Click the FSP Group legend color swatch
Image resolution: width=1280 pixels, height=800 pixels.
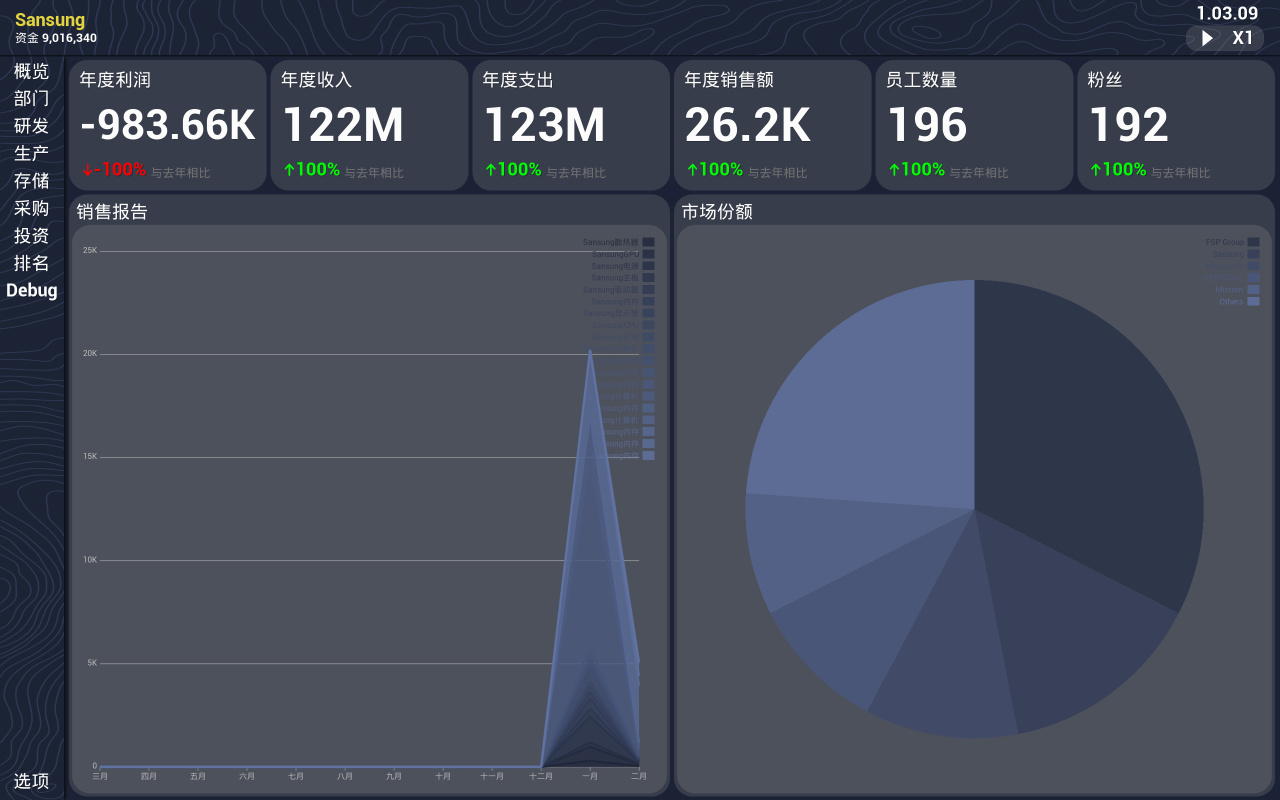pos(1253,242)
